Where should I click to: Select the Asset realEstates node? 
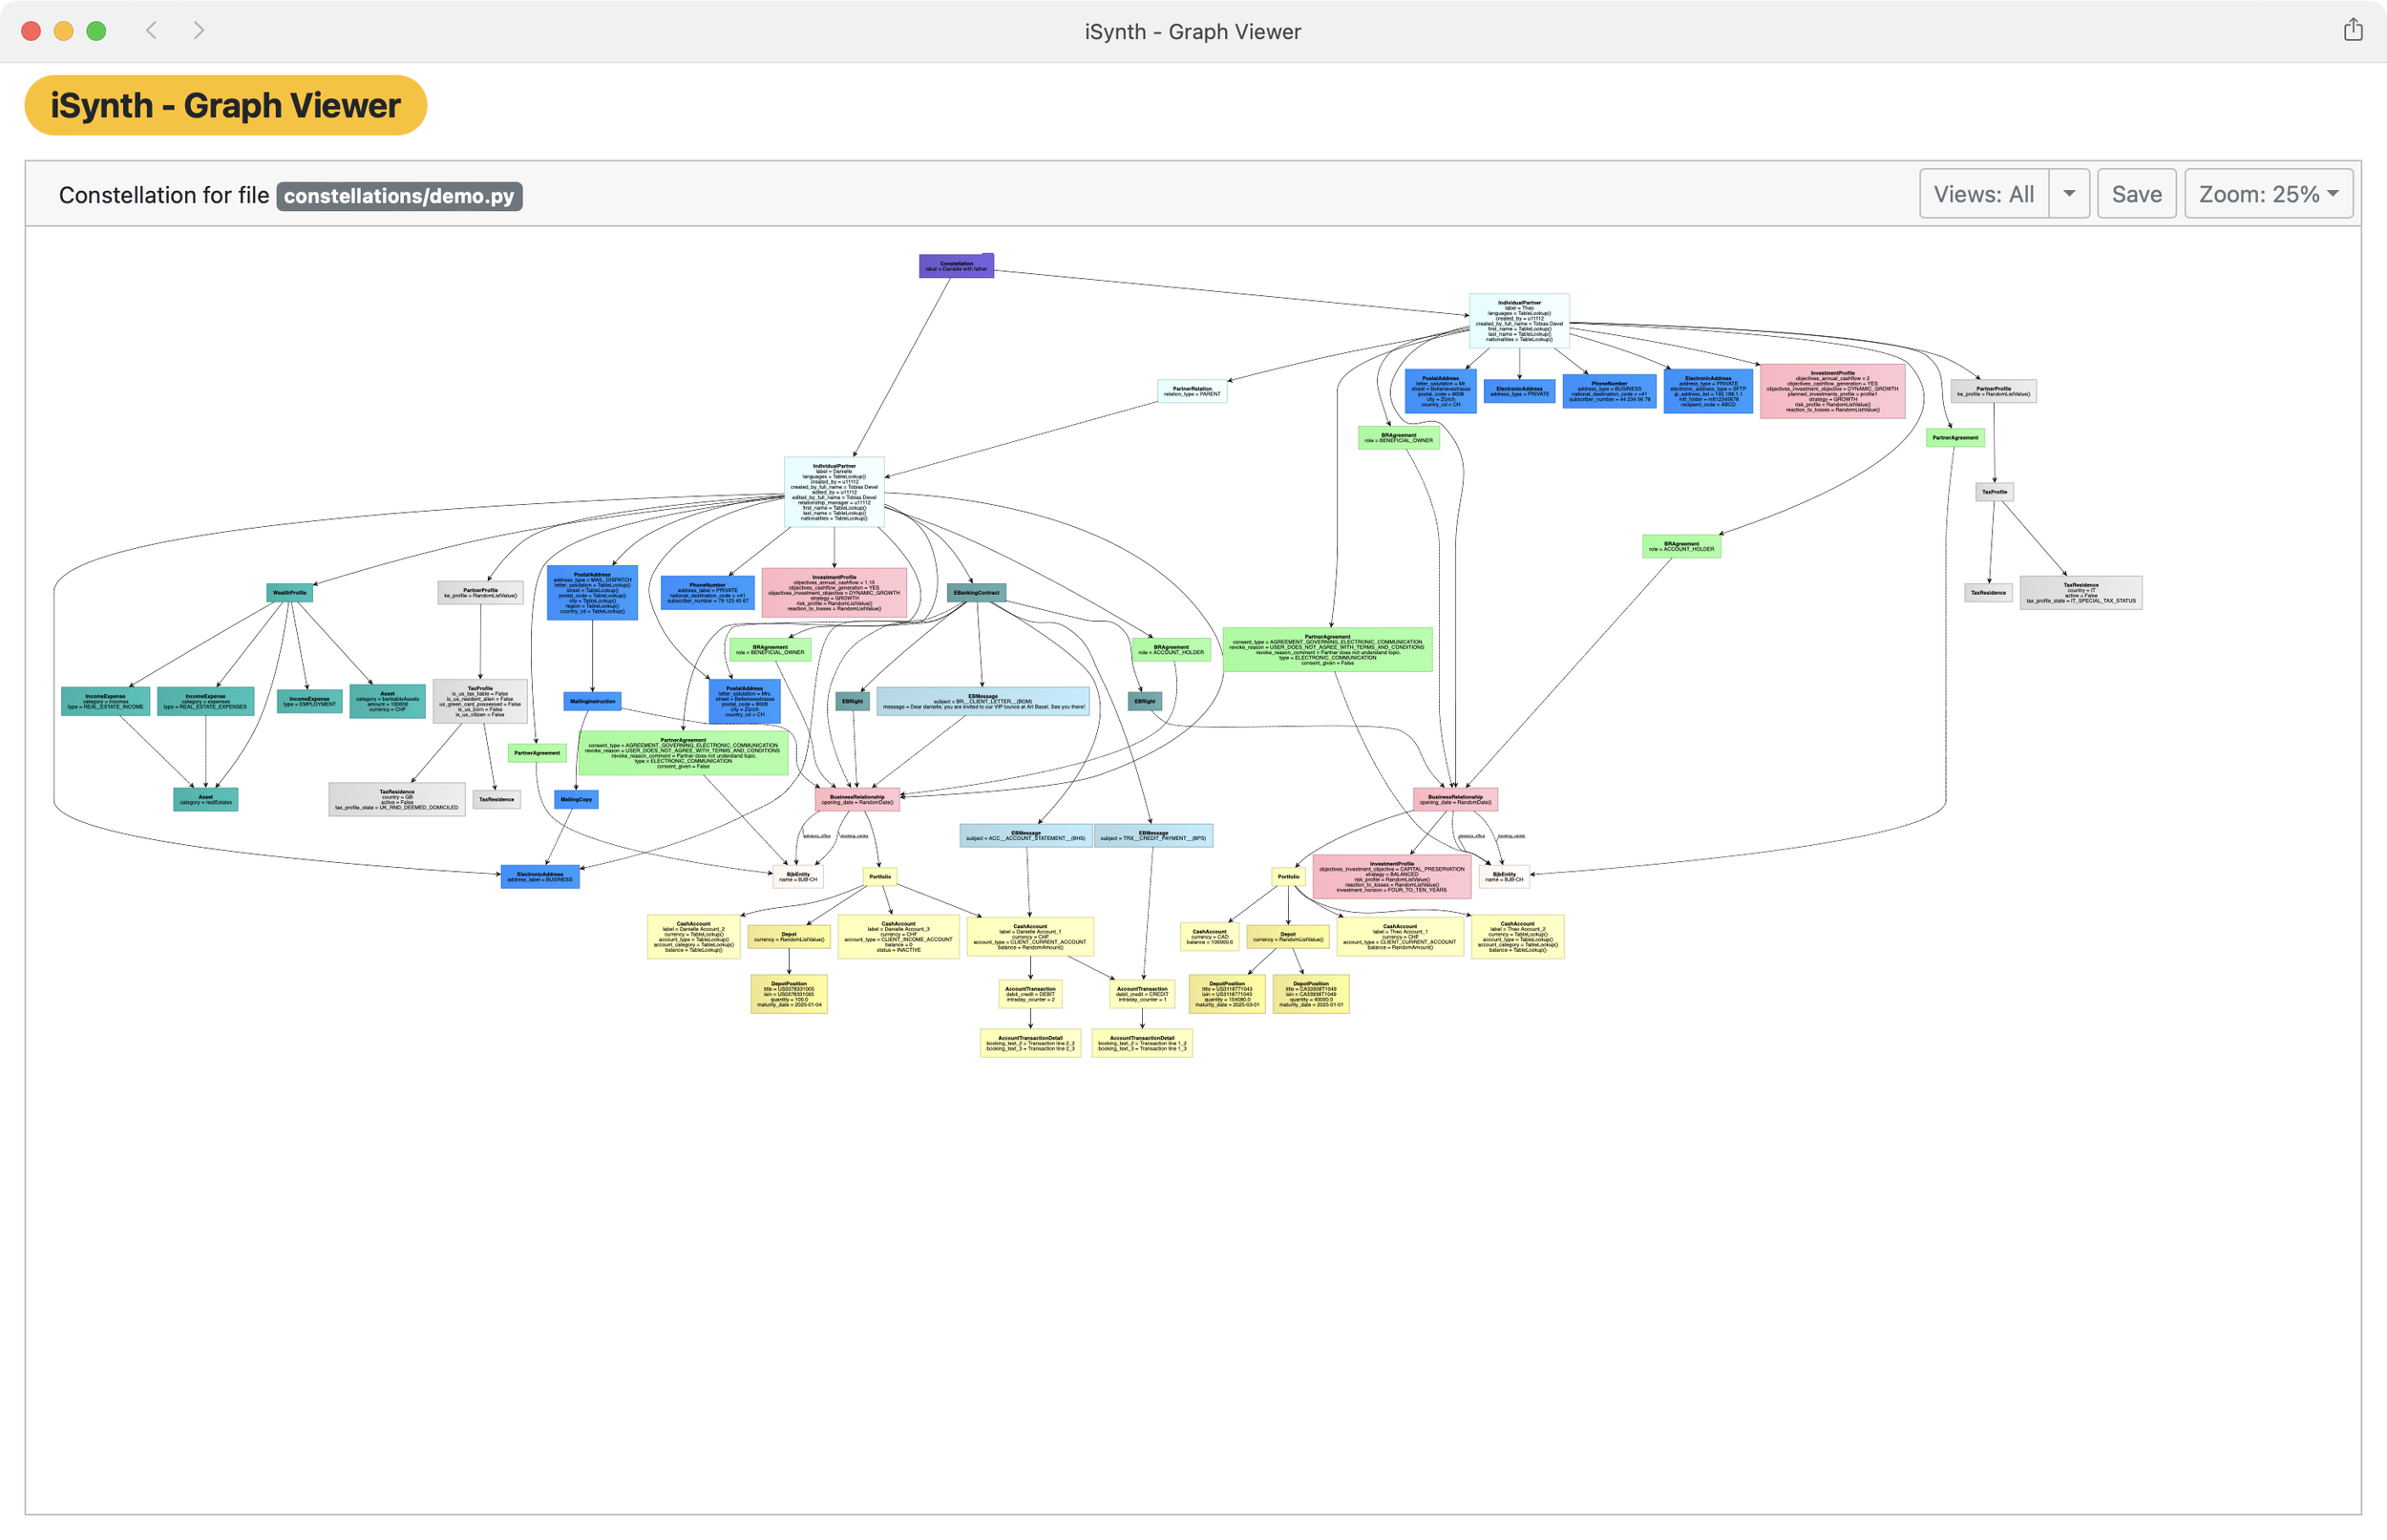tap(205, 799)
